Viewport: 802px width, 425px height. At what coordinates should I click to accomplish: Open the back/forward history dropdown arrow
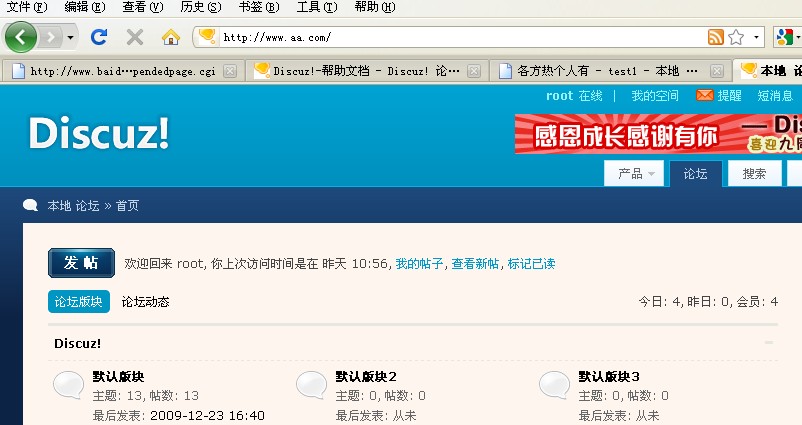click(x=70, y=37)
